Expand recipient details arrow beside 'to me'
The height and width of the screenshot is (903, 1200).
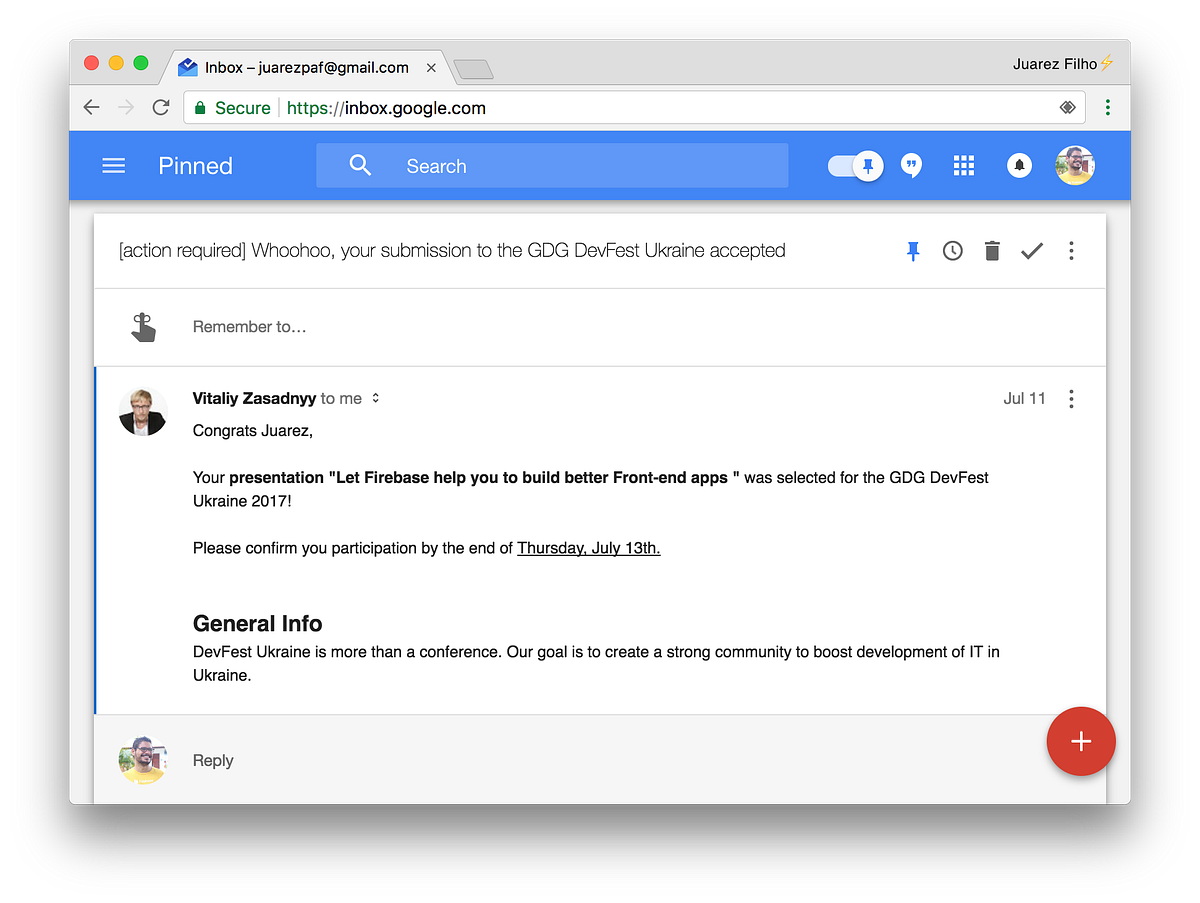click(x=376, y=398)
